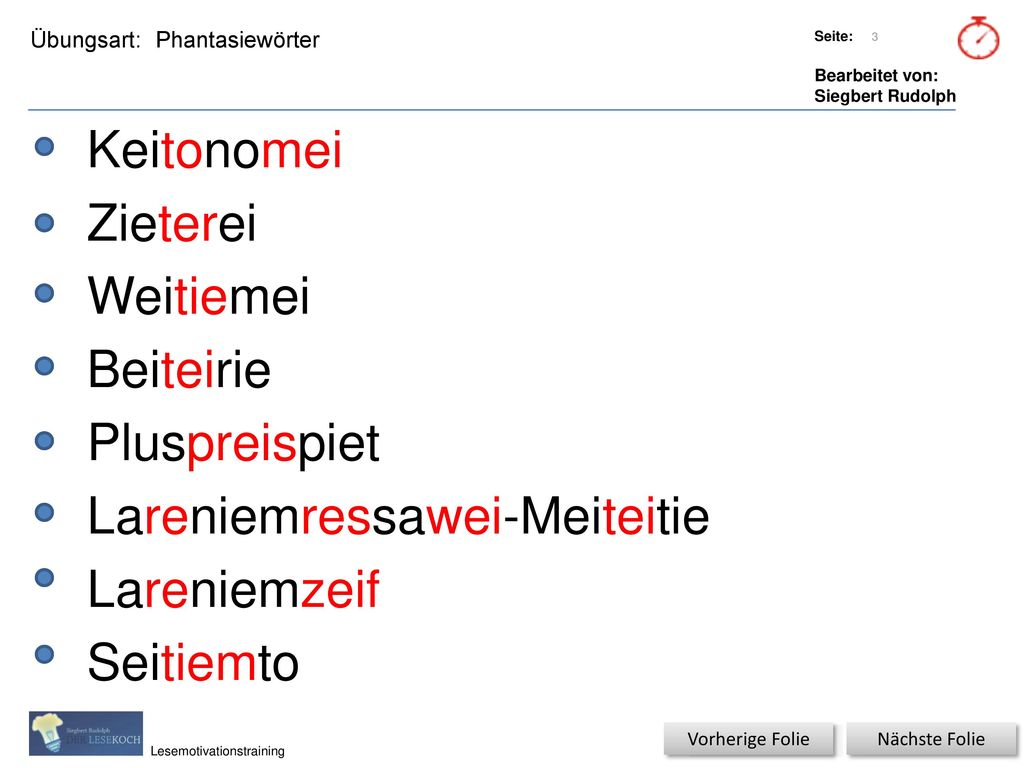
Task: Select the word Zieterei
Action: click(172, 223)
